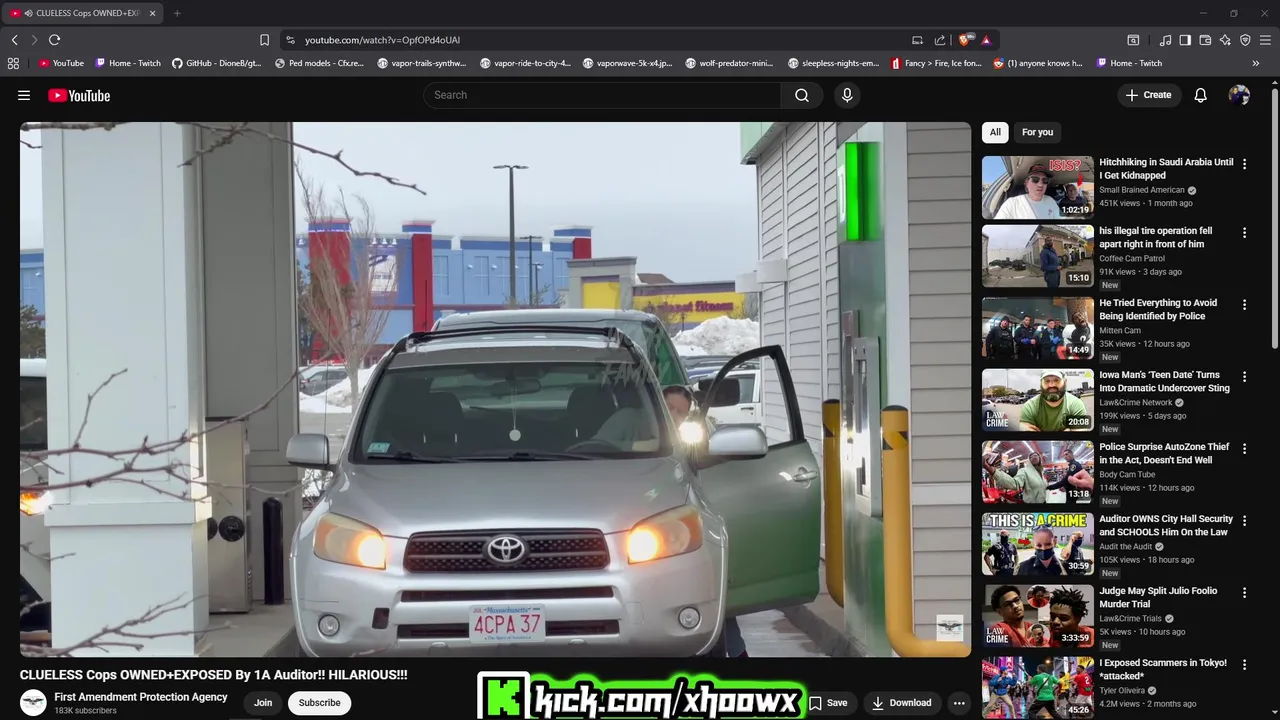Image resolution: width=1280 pixels, height=720 pixels.
Task: Open options for AutoZone Thief video
Action: [1244, 448]
